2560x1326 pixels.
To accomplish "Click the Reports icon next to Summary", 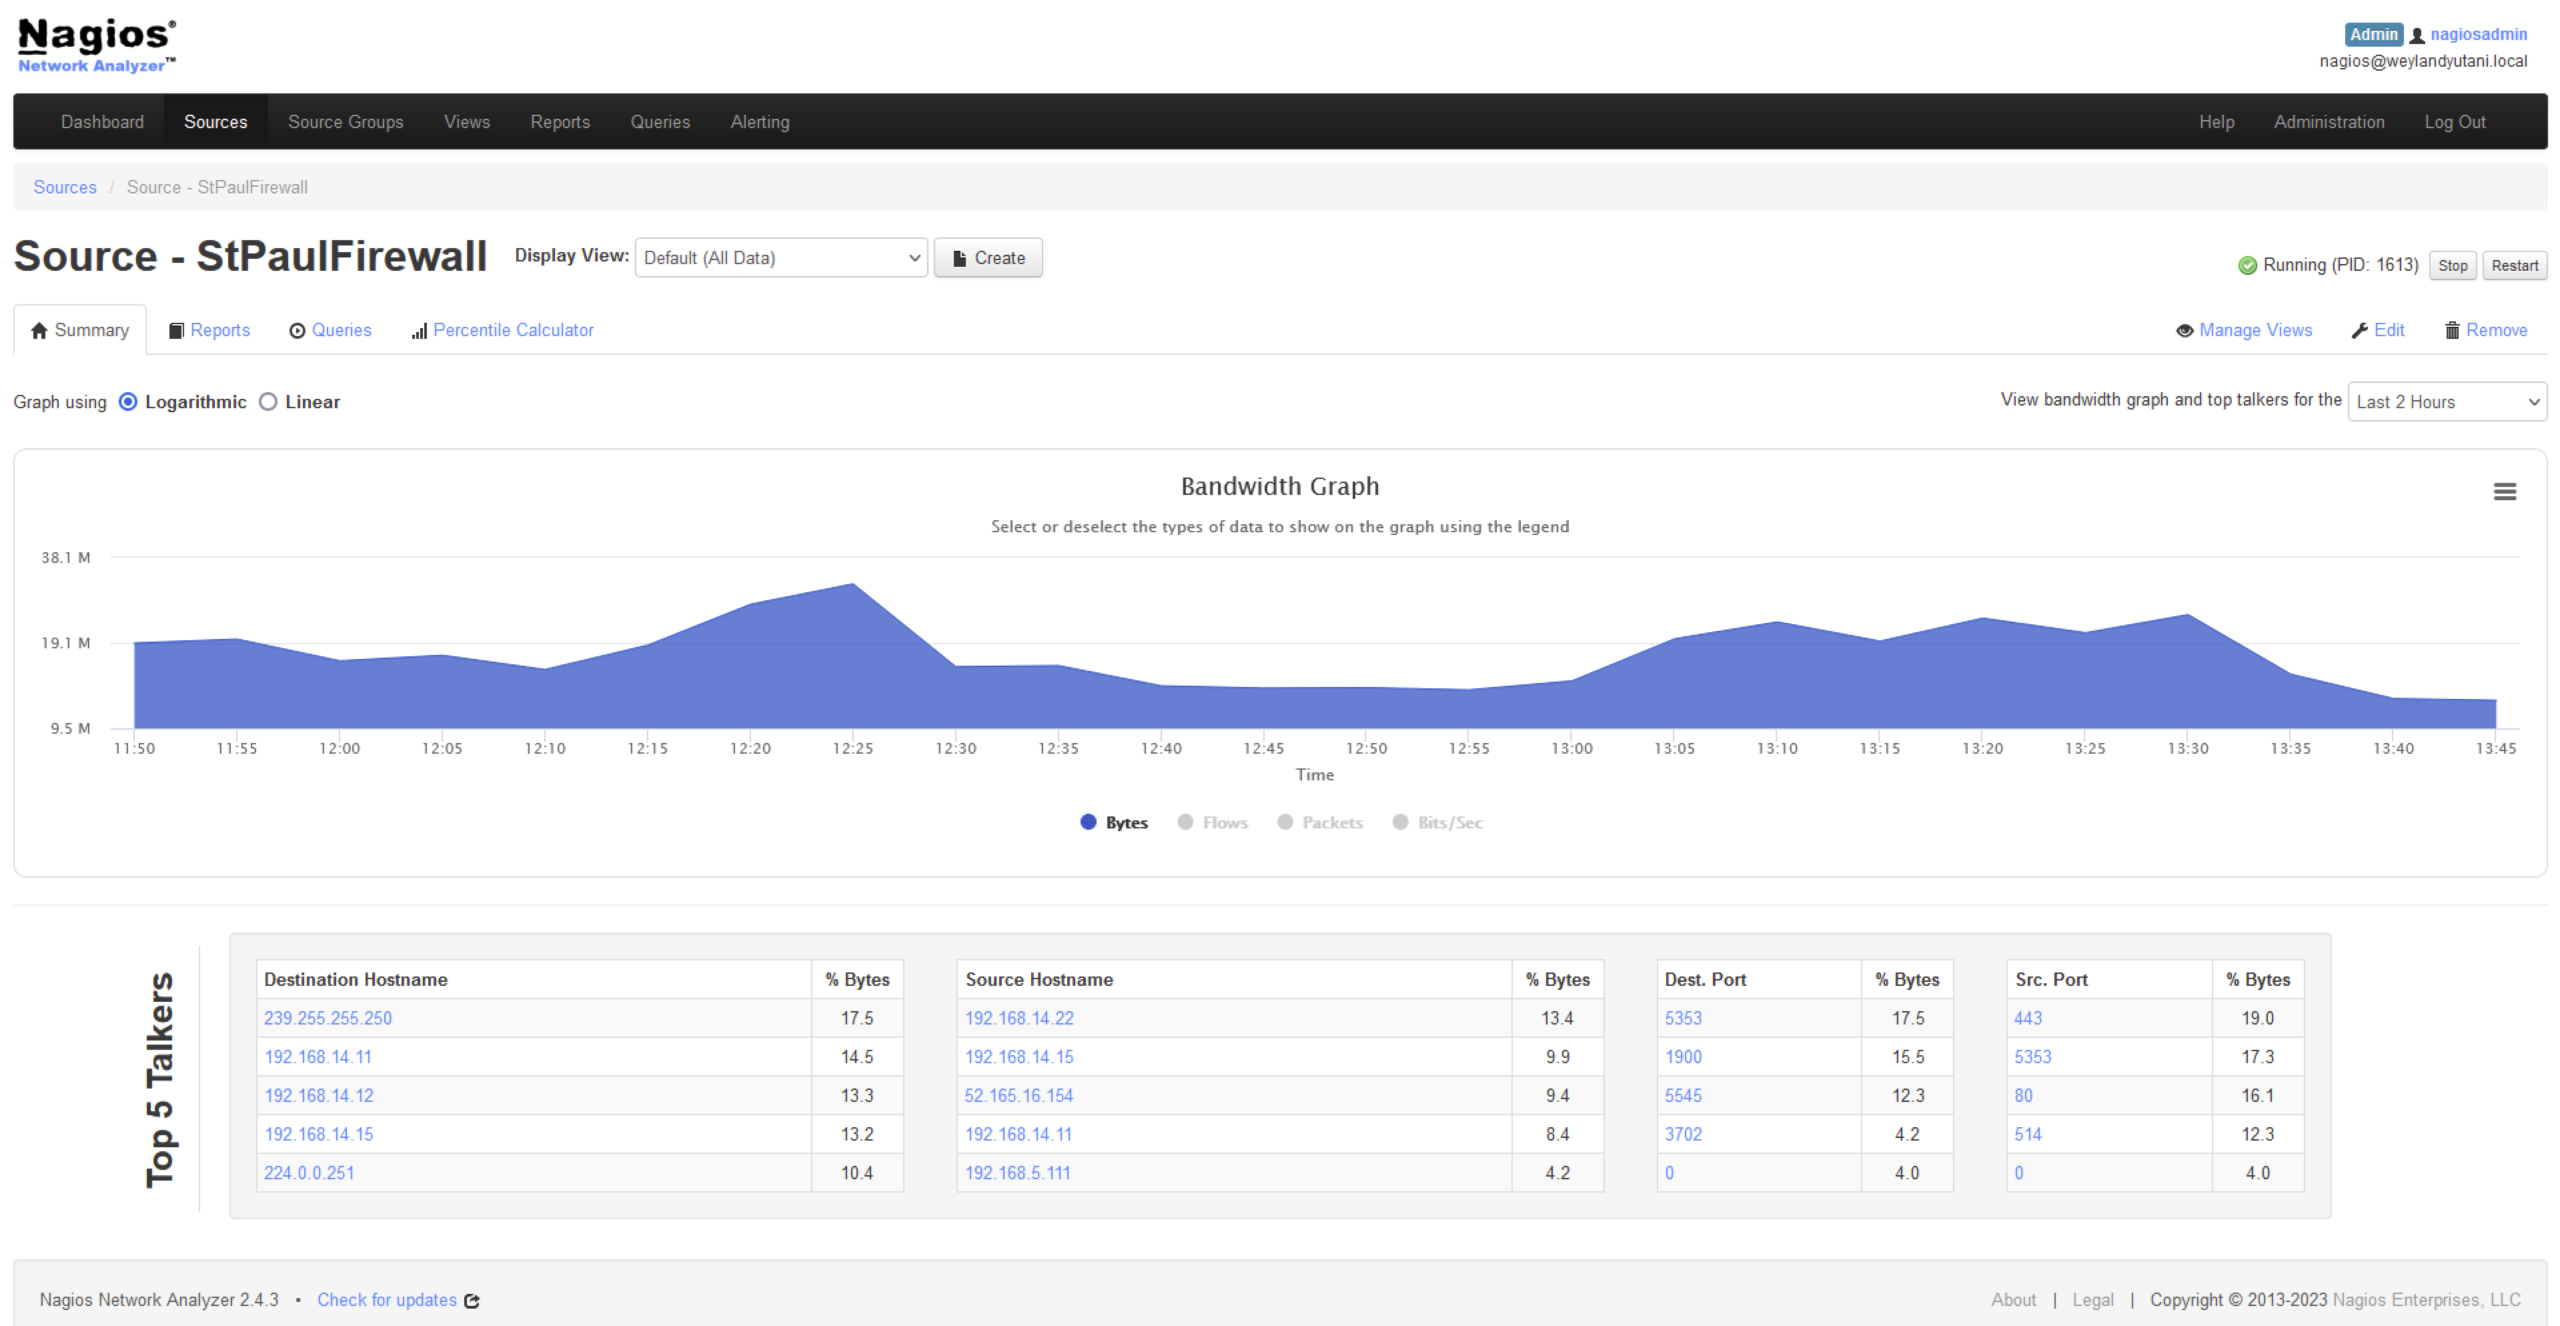I will click(x=176, y=330).
